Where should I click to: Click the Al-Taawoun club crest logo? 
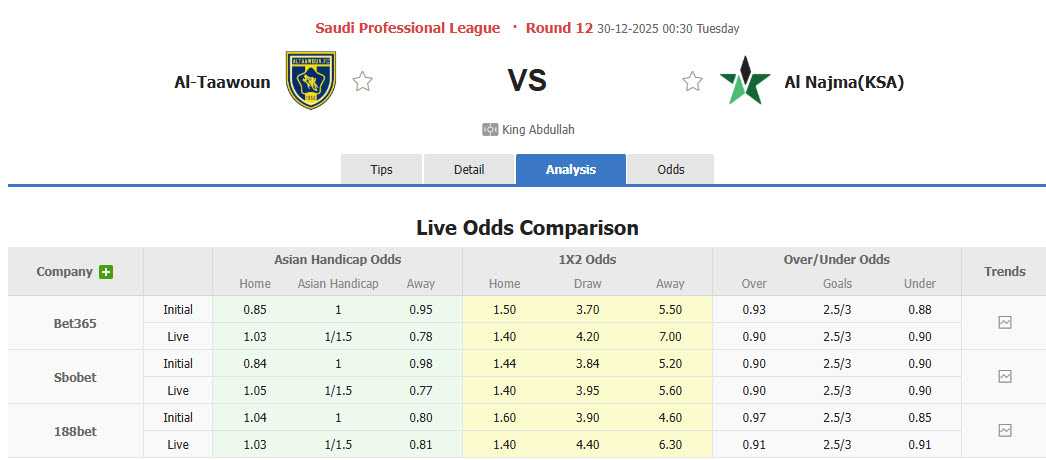[310, 81]
